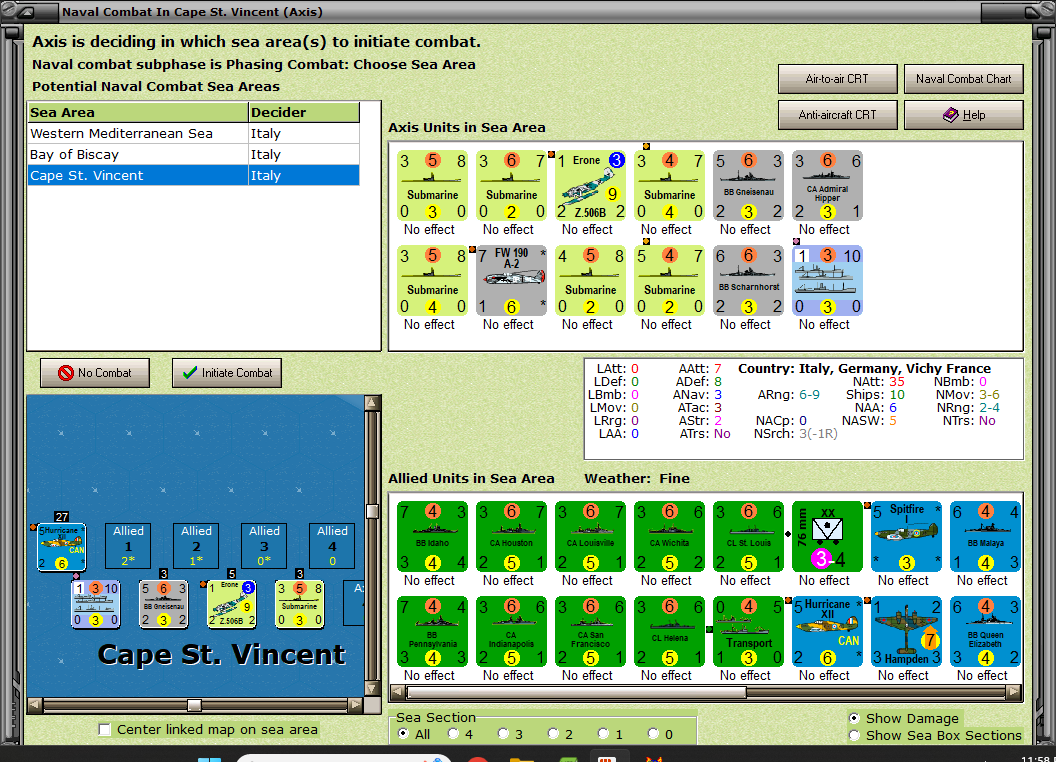Click the map horizontal scrollbar thumb
The width and height of the screenshot is (1056, 762).
click(x=195, y=705)
